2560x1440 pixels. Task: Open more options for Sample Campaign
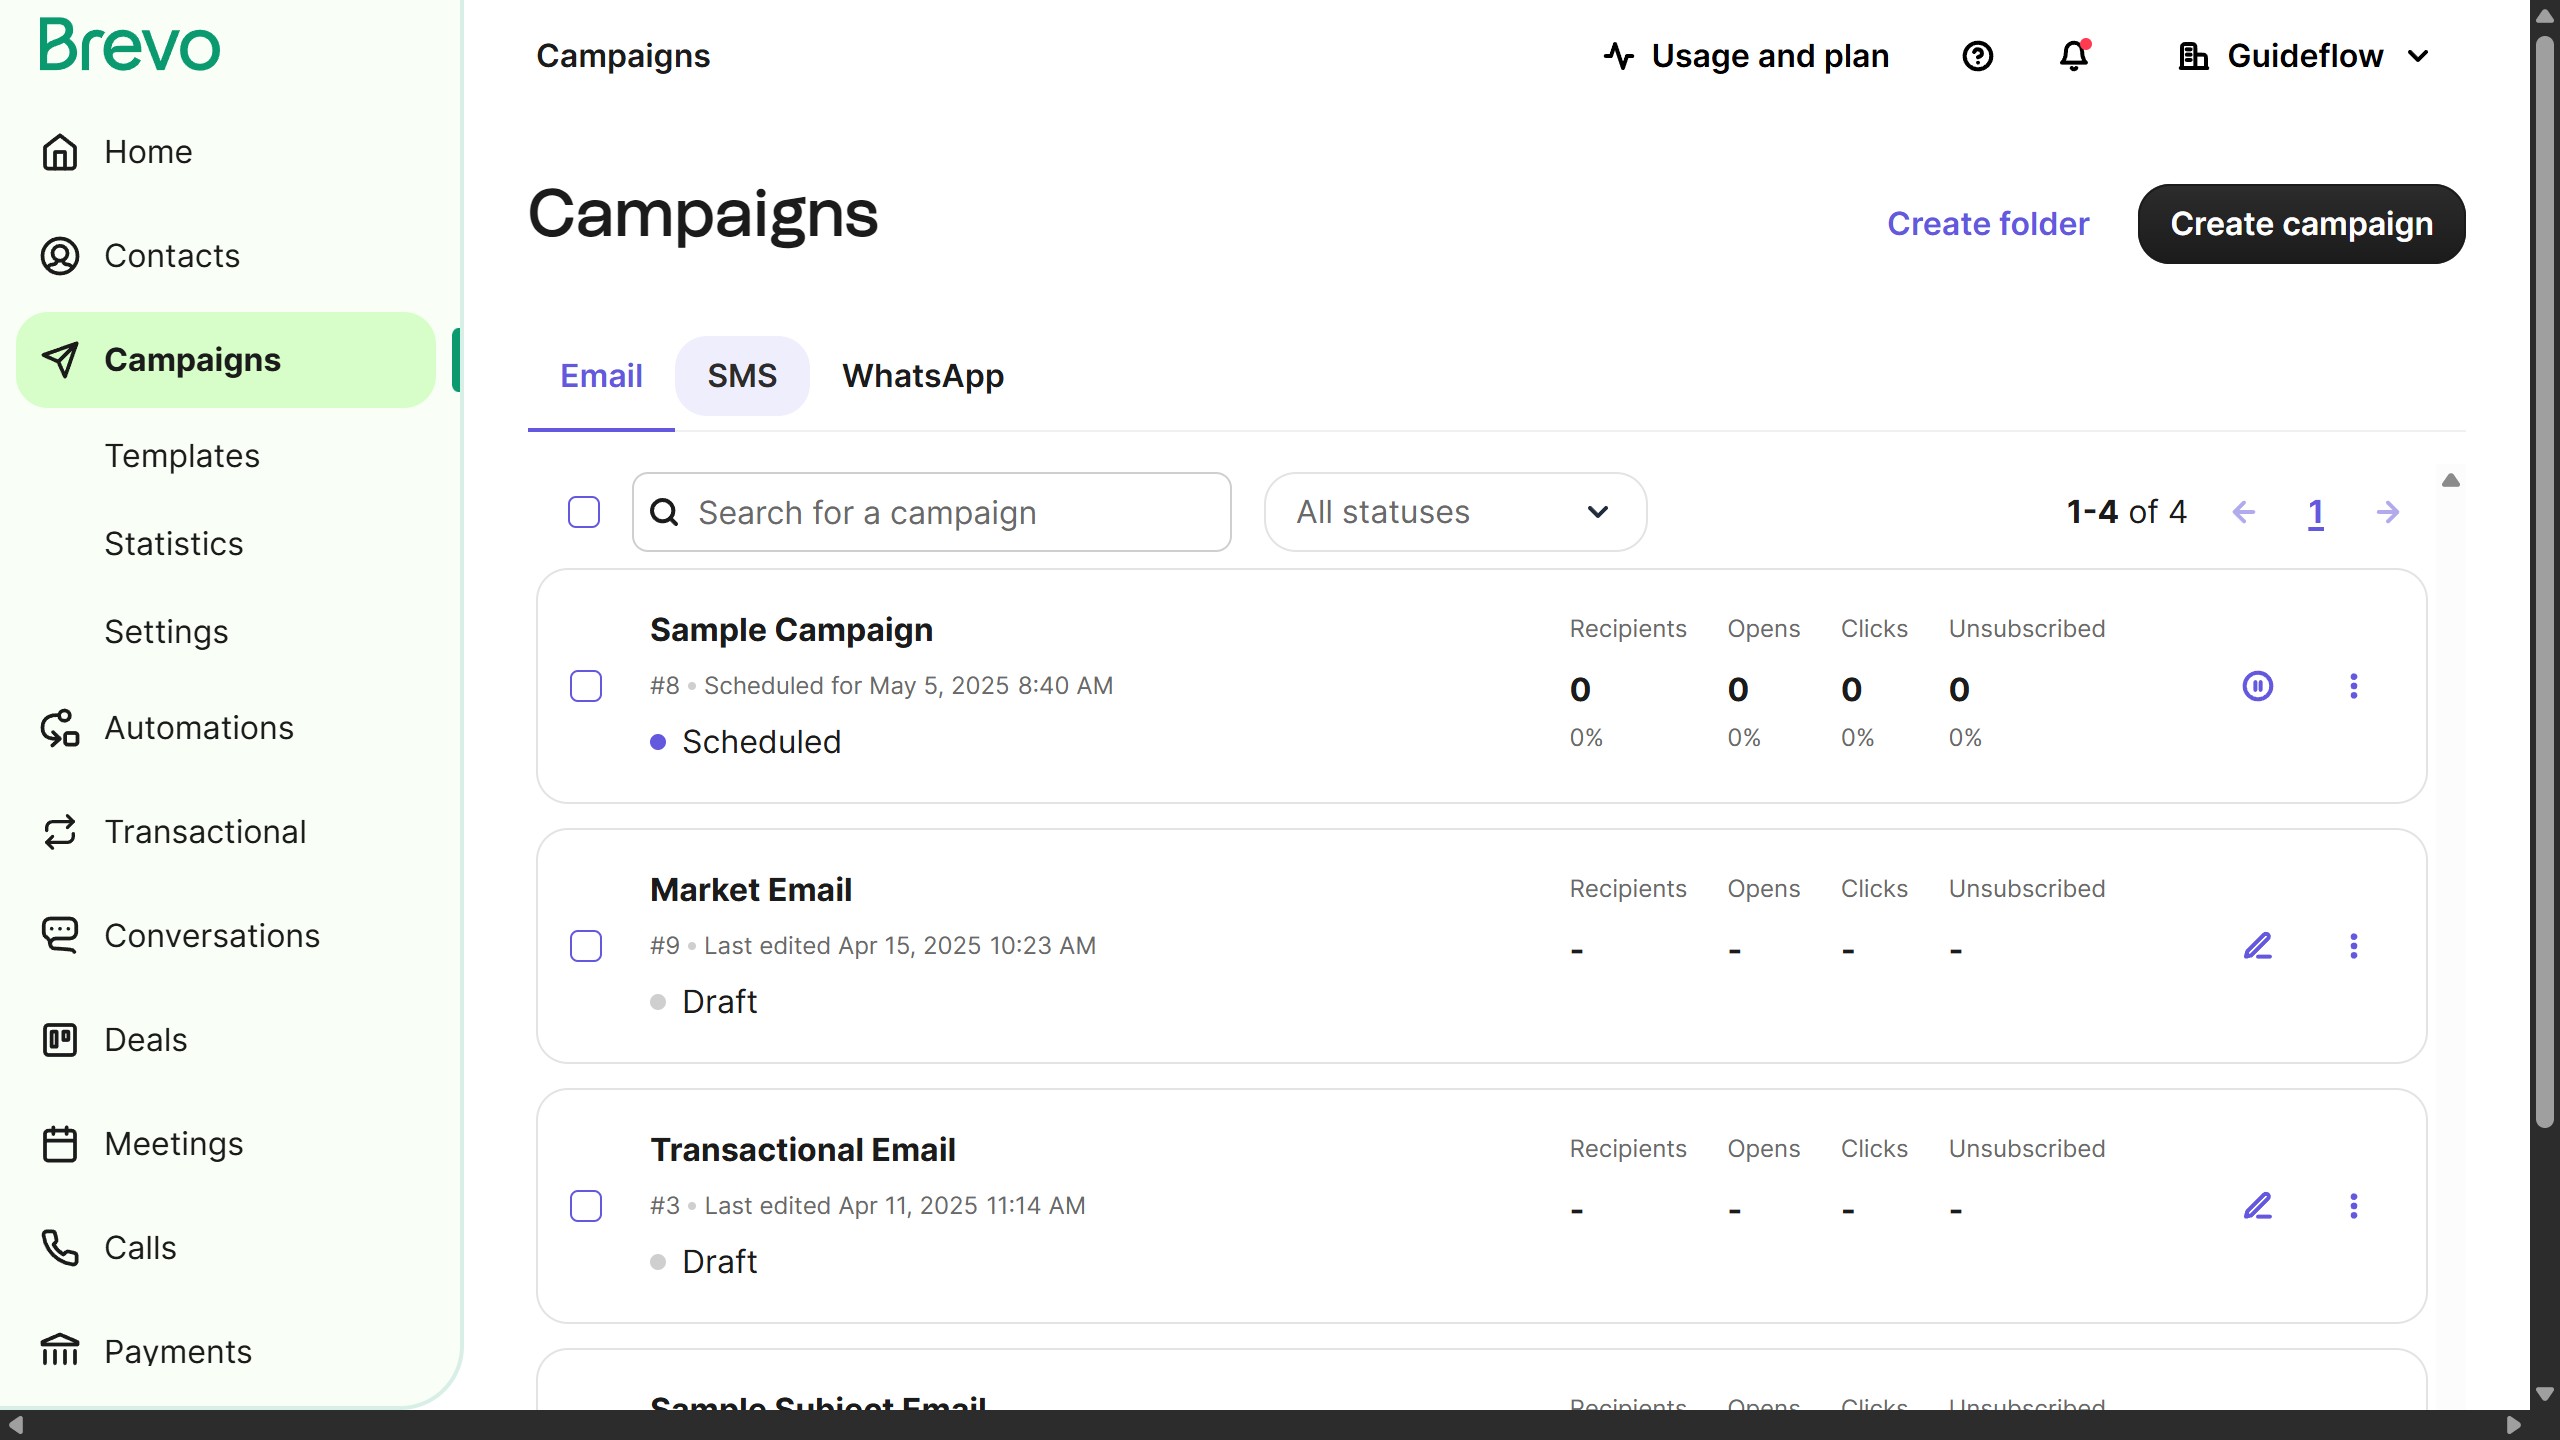2353,686
